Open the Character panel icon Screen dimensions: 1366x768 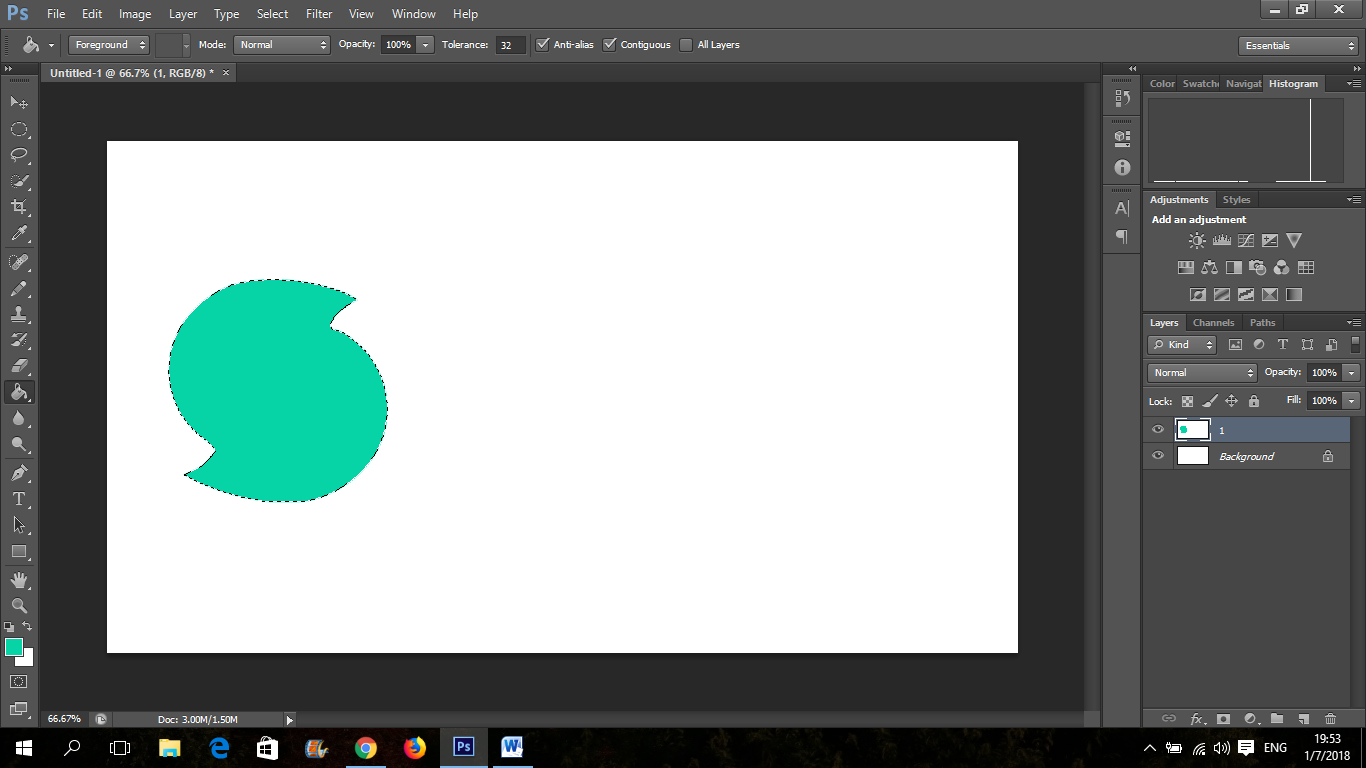(x=1122, y=208)
